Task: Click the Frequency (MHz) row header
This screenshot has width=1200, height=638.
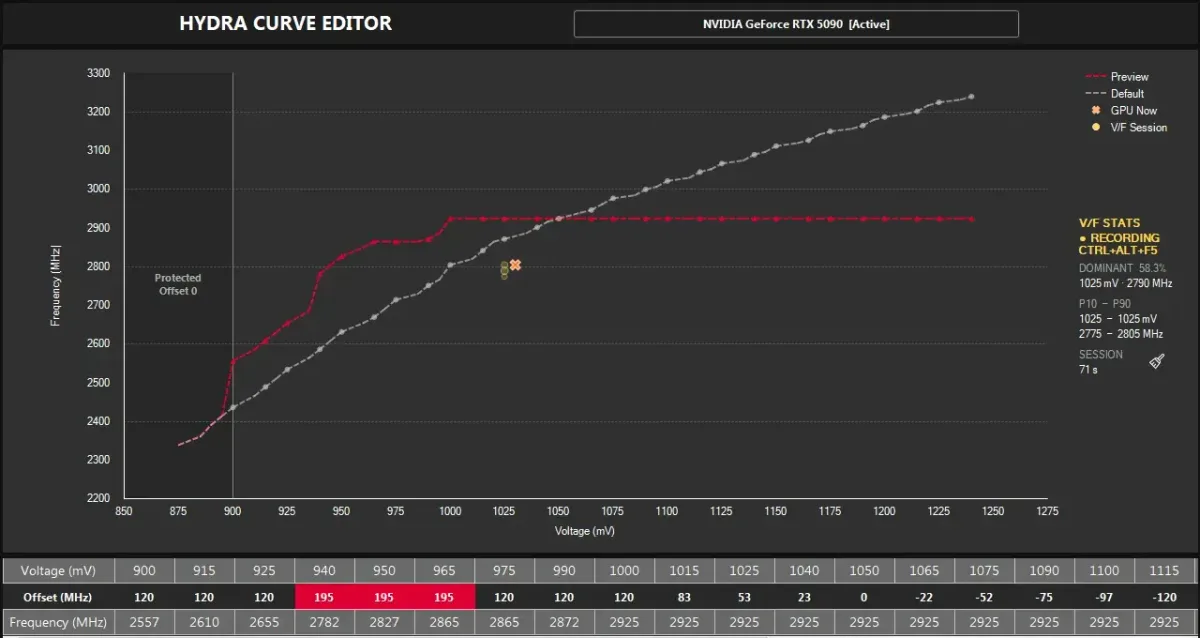Action: tap(59, 622)
